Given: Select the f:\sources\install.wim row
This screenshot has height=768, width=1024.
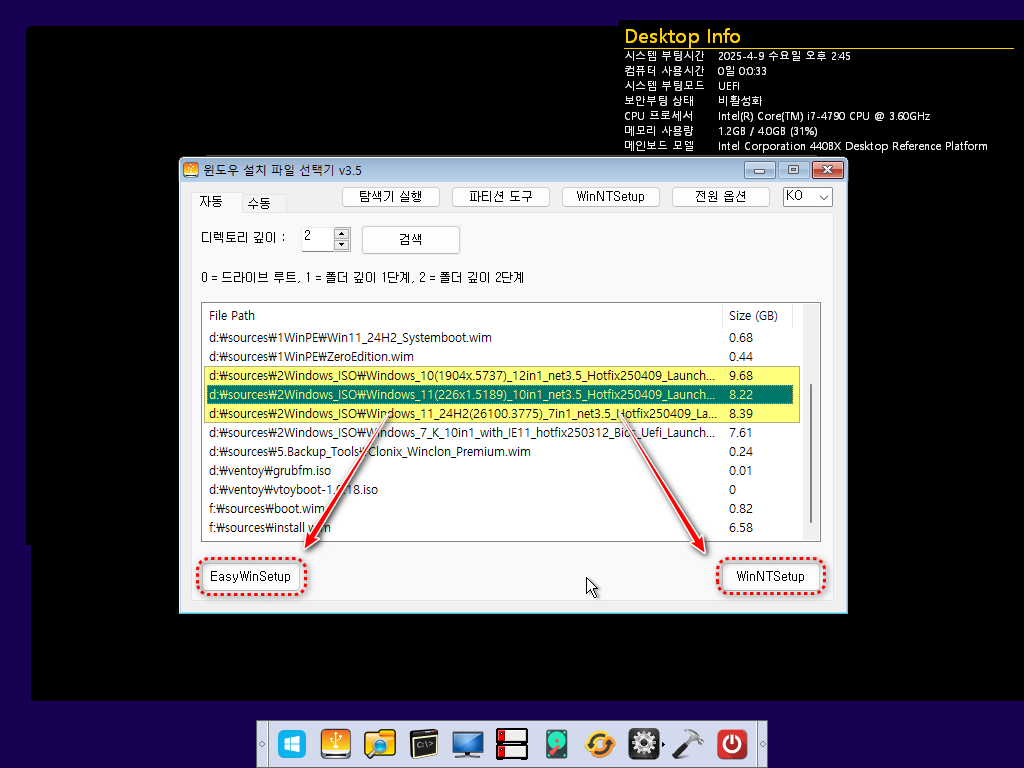Looking at the screenshot, I should (500, 527).
